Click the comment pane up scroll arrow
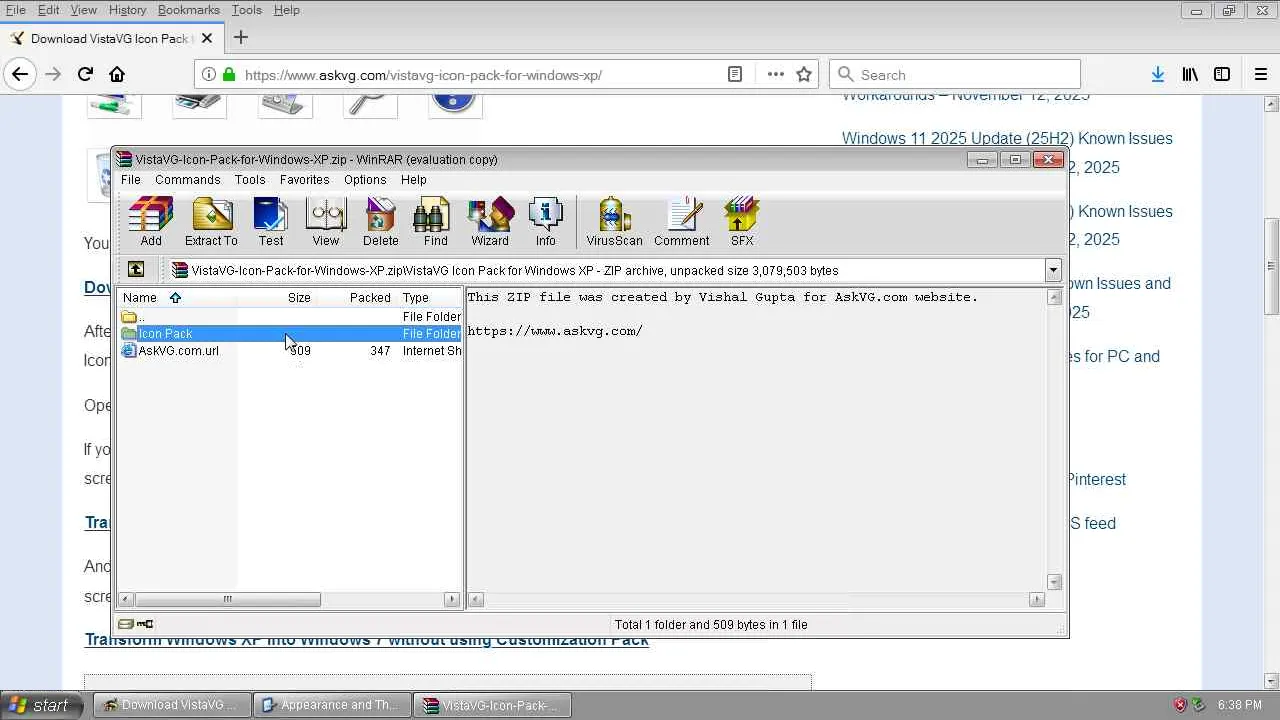The height and width of the screenshot is (720, 1280). coord(1054,297)
